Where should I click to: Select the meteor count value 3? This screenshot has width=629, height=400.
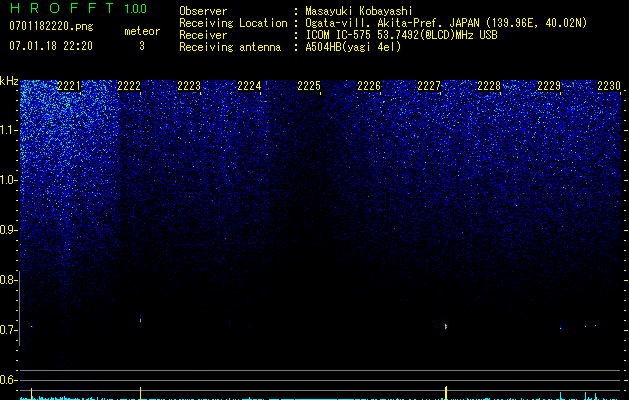142,46
